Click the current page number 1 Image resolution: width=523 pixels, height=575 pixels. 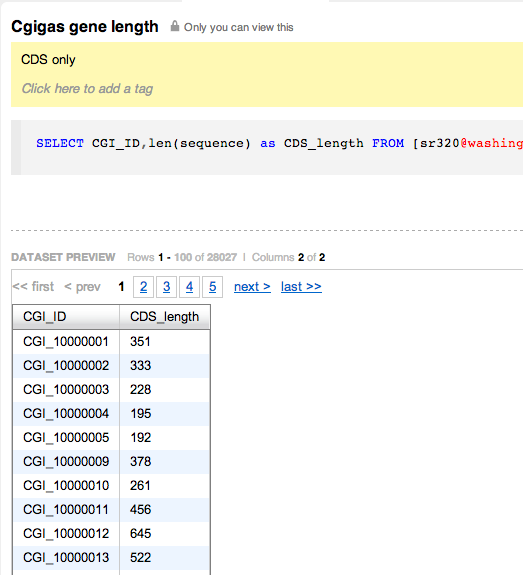click(x=121, y=287)
